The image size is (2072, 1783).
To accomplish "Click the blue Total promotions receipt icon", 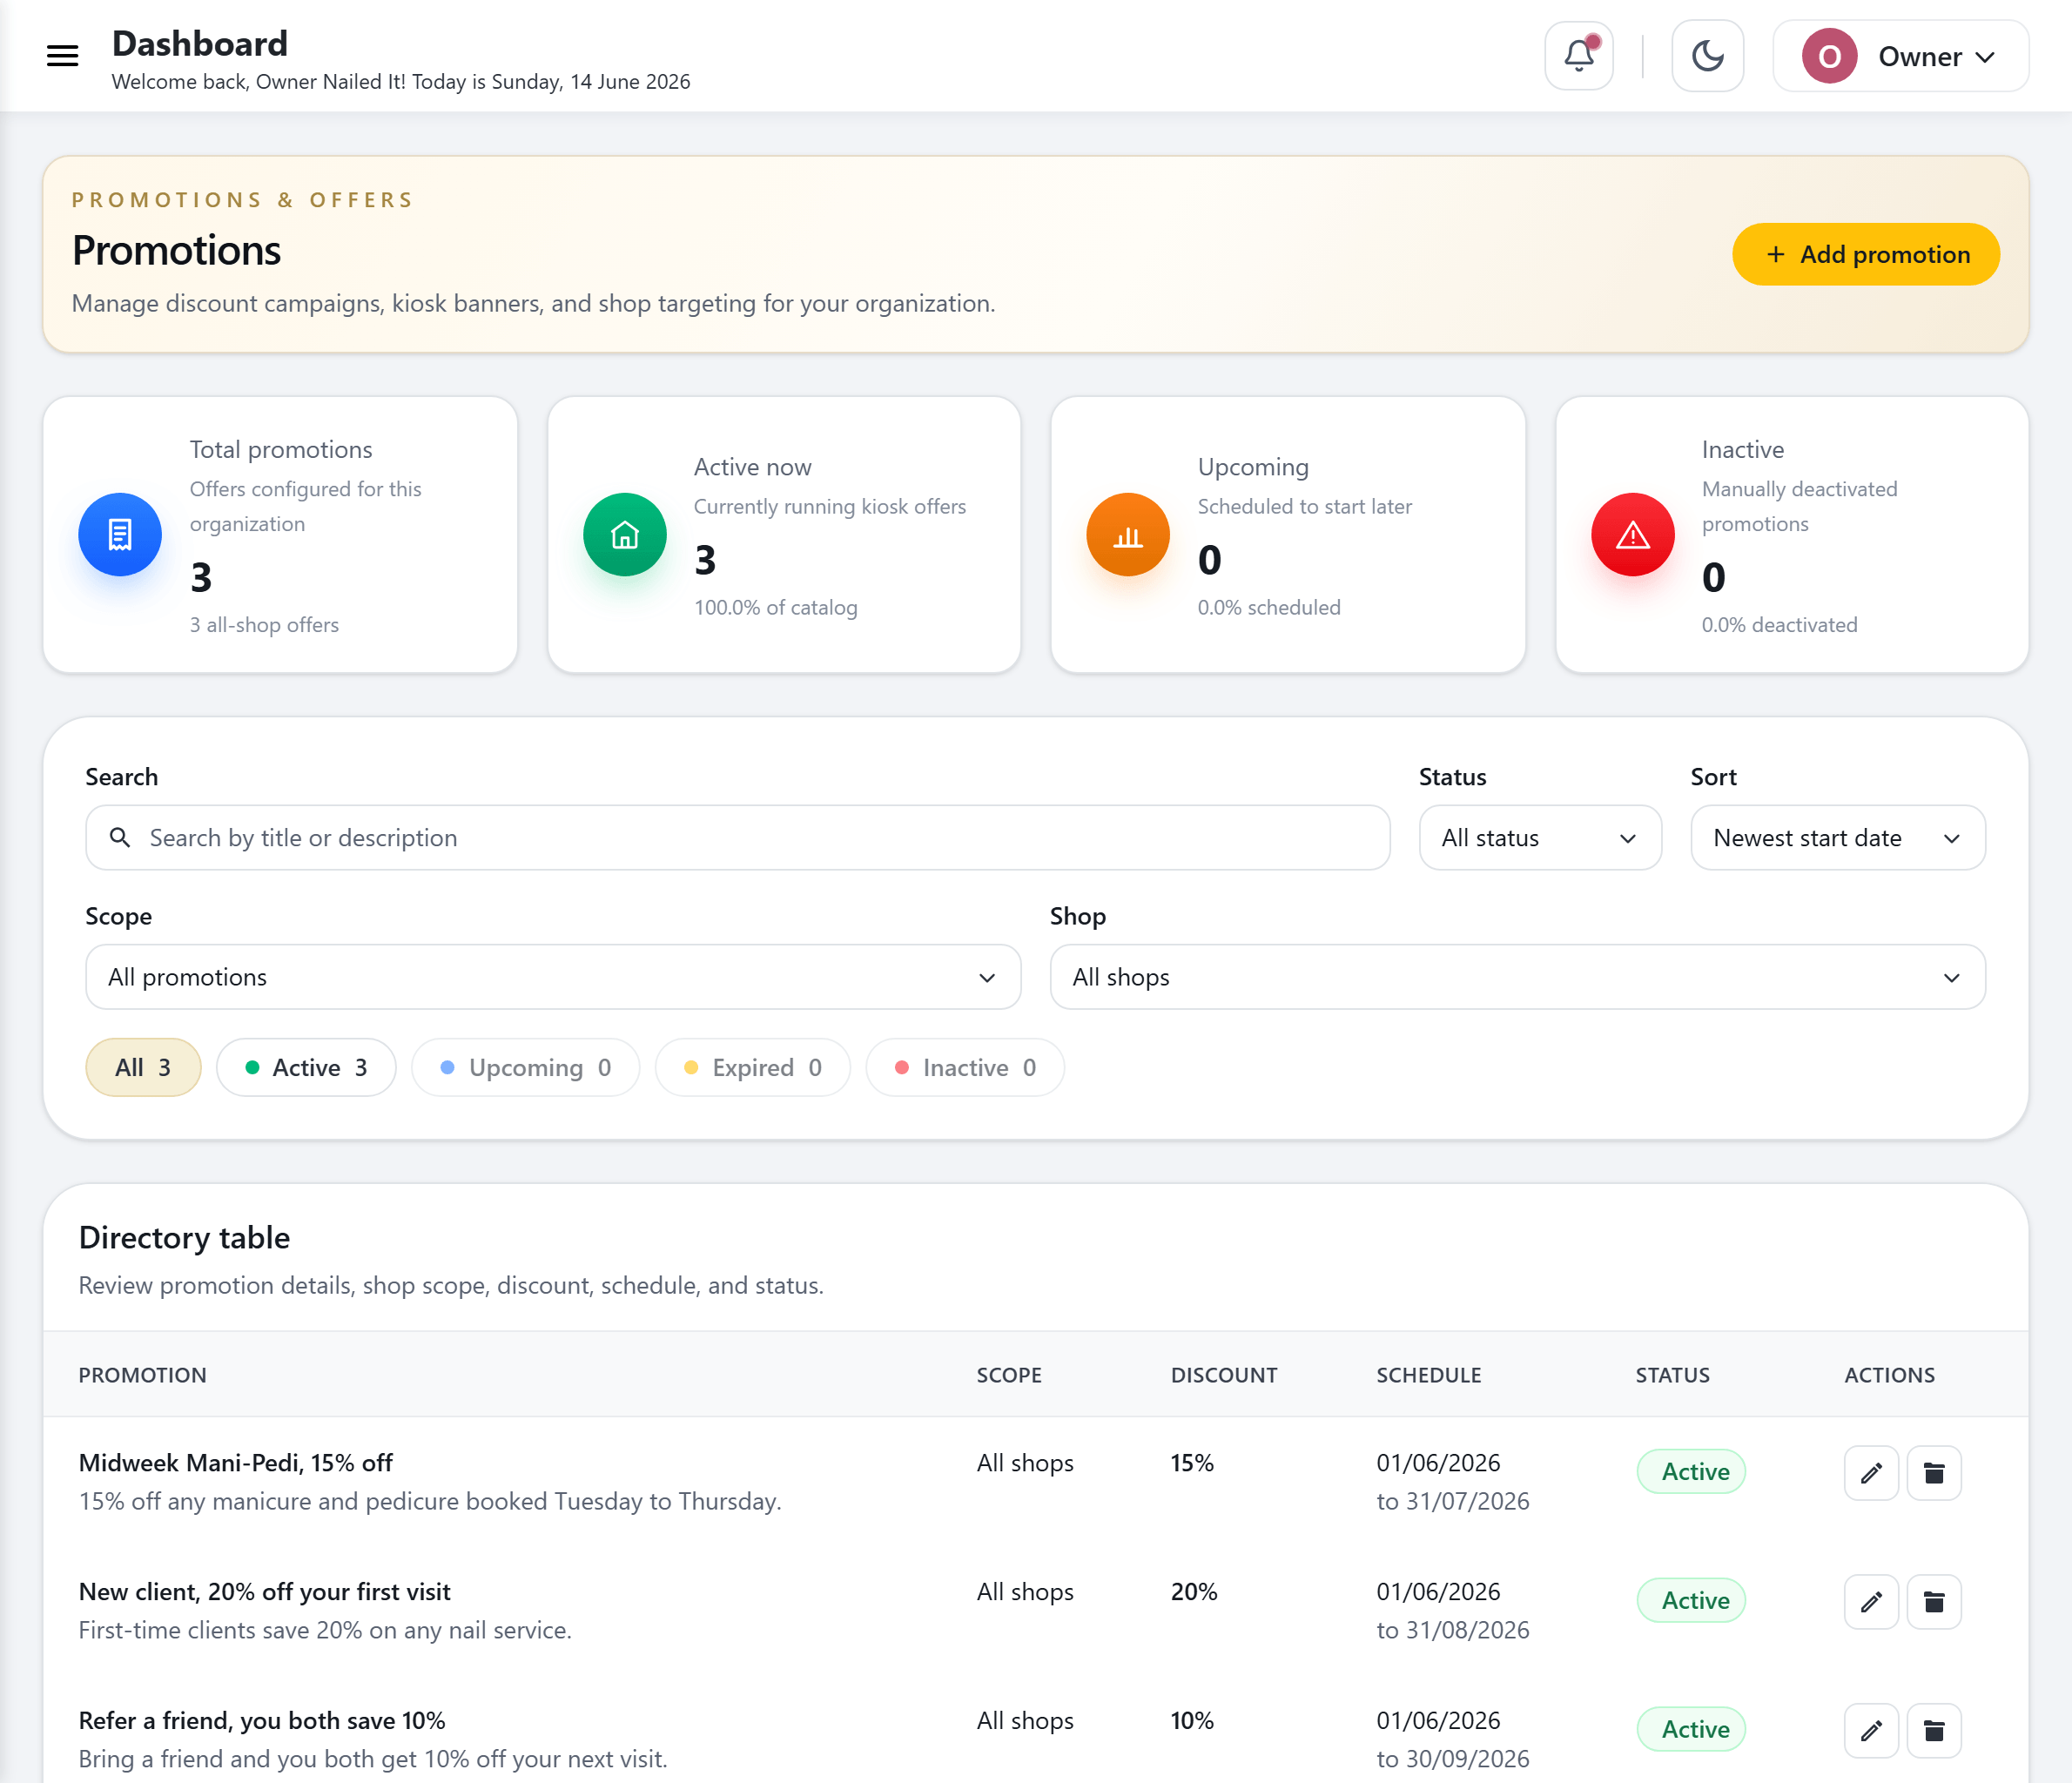I will coord(120,534).
